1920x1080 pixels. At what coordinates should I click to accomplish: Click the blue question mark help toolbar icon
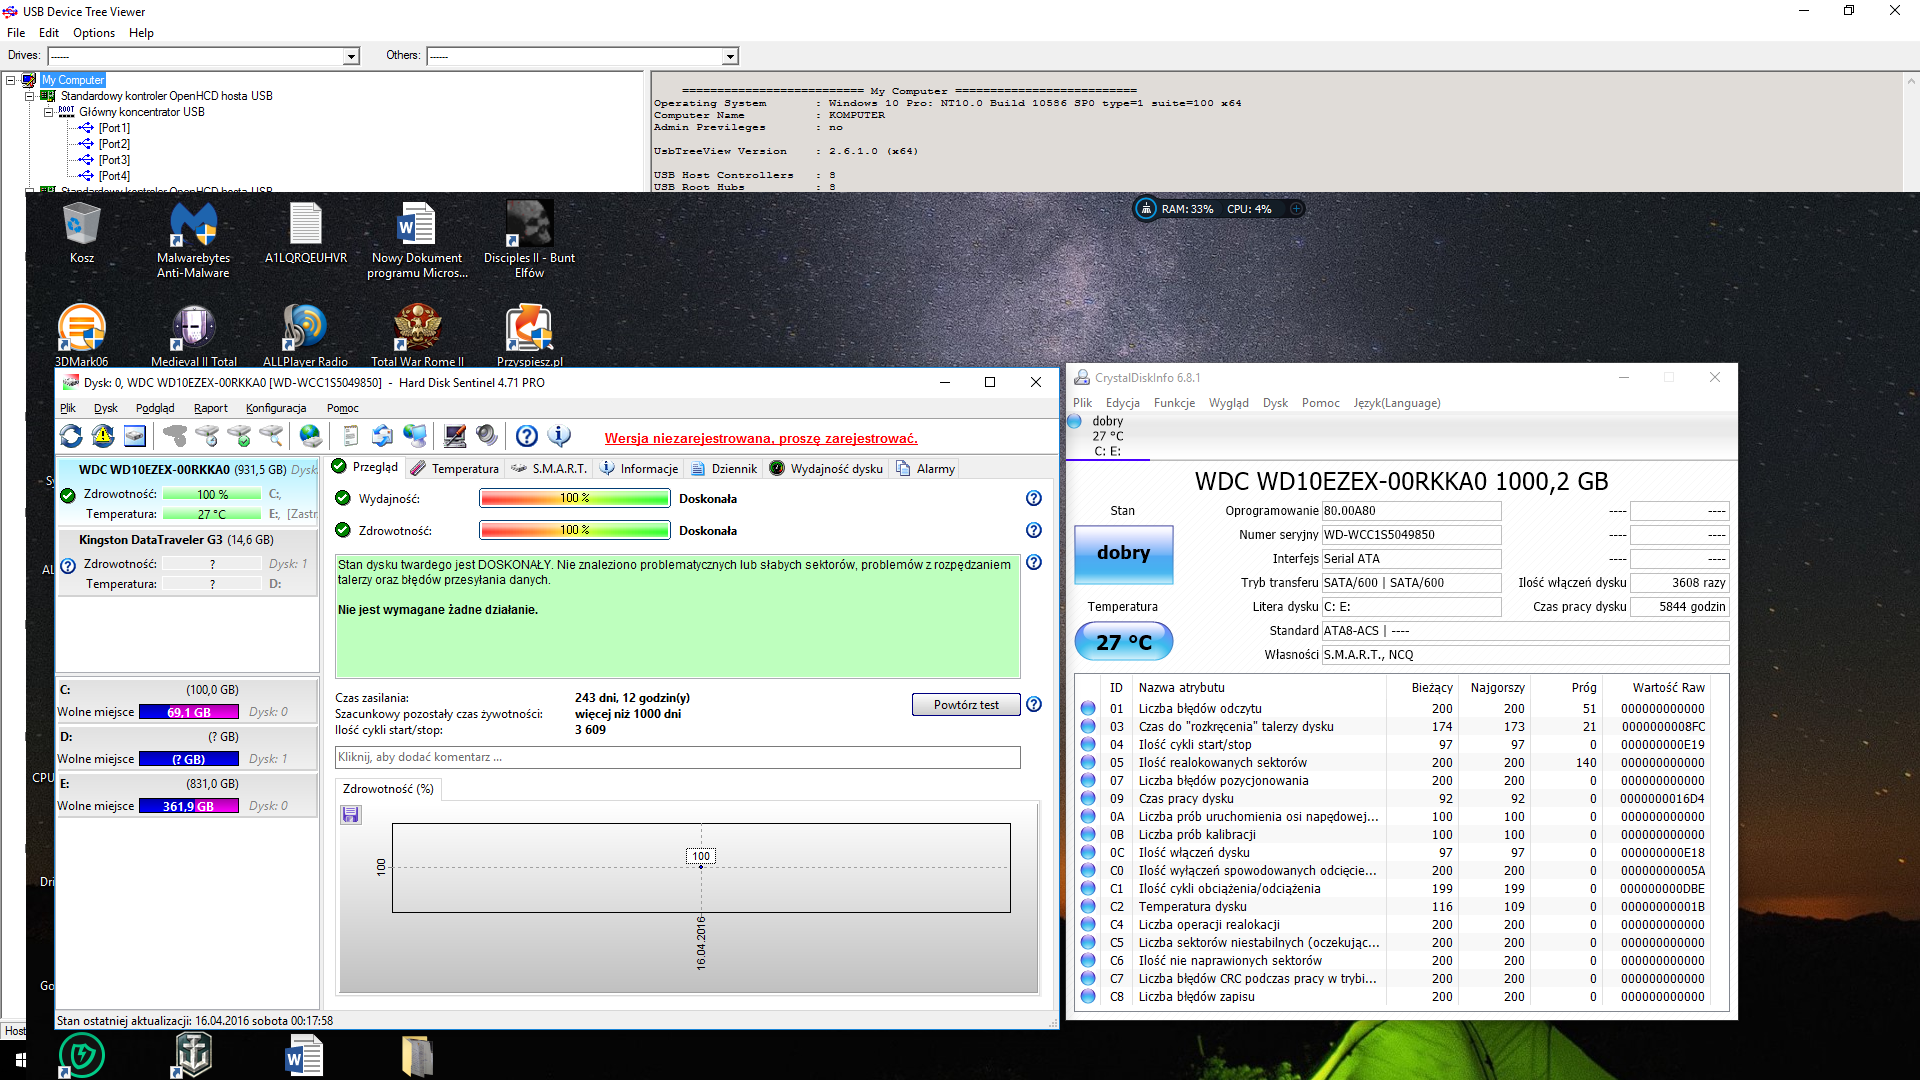(527, 436)
